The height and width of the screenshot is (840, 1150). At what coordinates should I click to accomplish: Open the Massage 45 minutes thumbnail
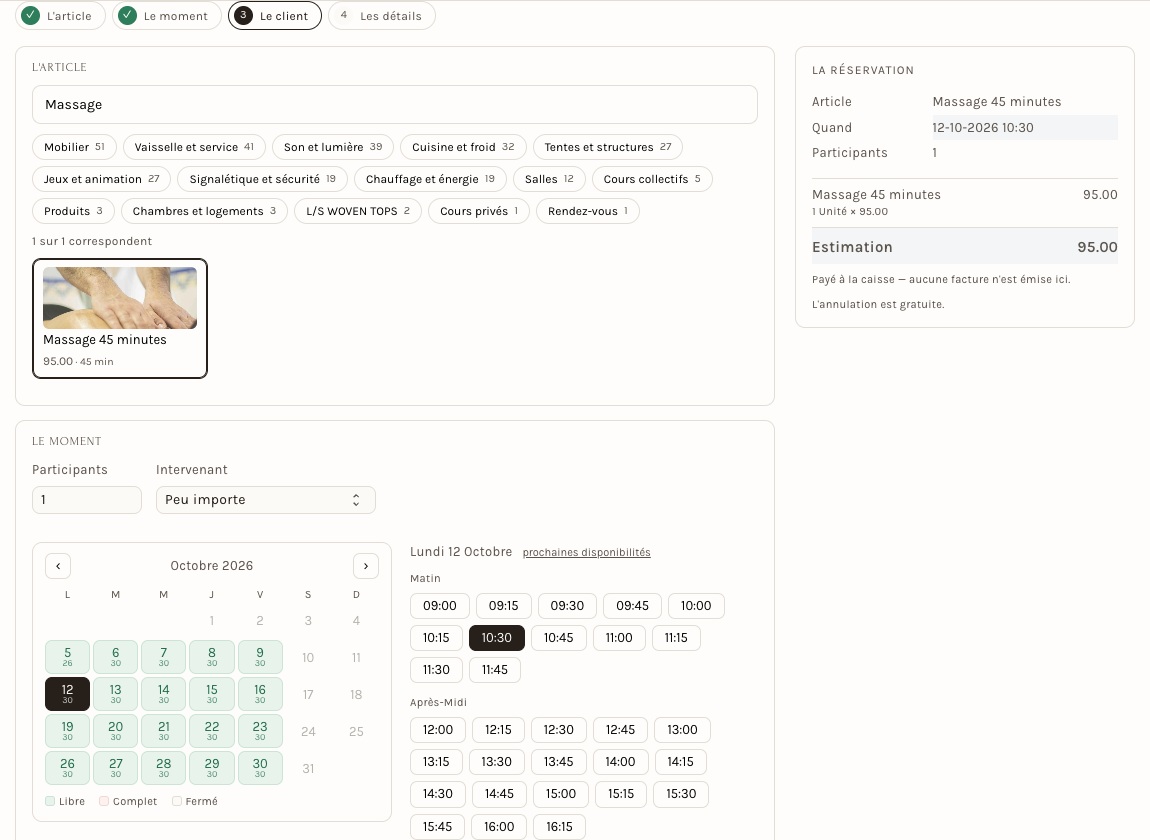pyautogui.click(x=120, y=298)
